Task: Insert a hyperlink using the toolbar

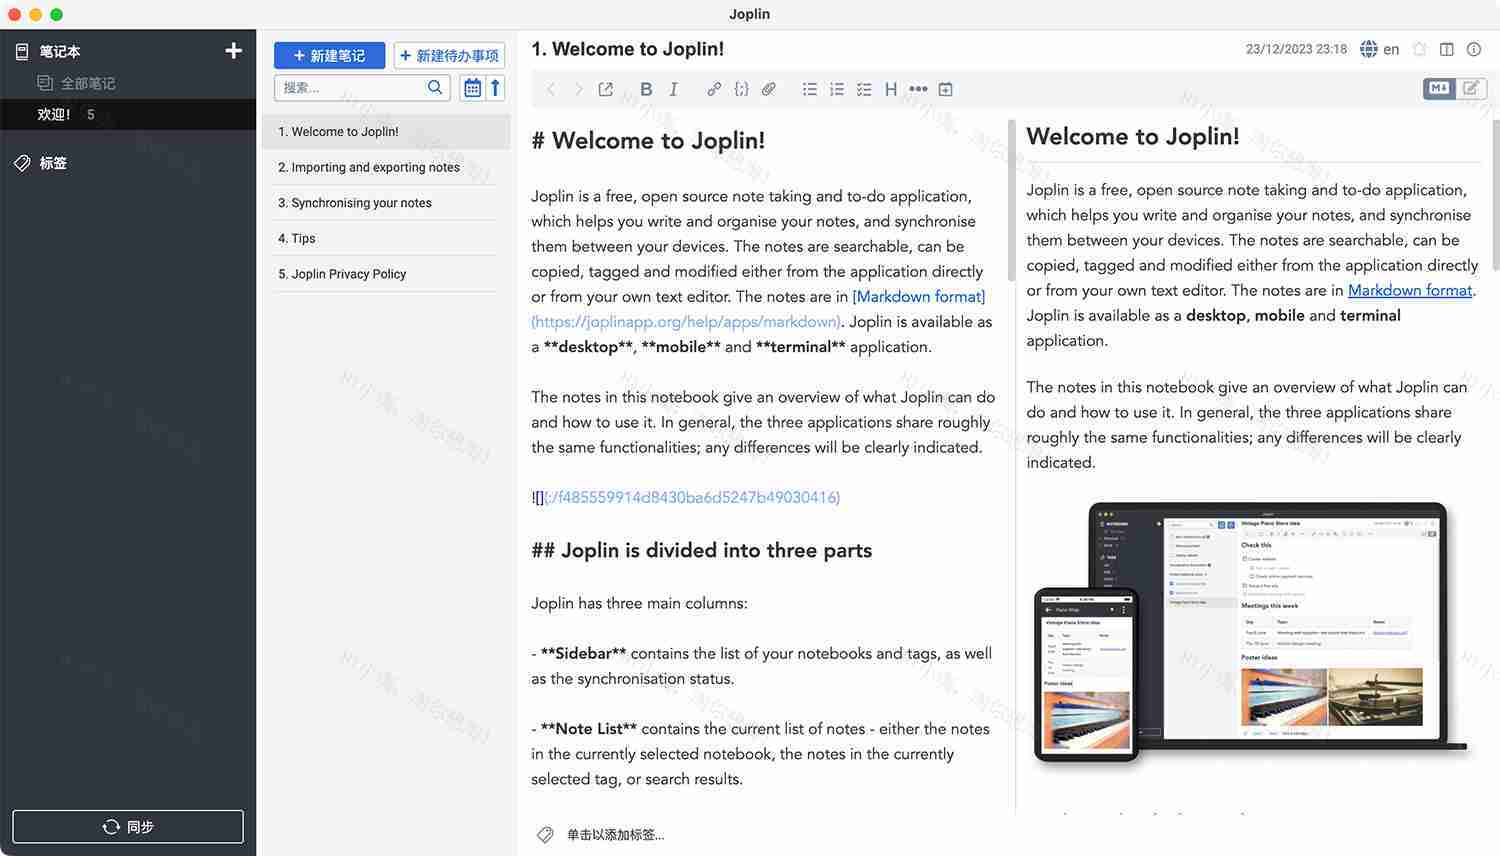Action: [714, 89]
